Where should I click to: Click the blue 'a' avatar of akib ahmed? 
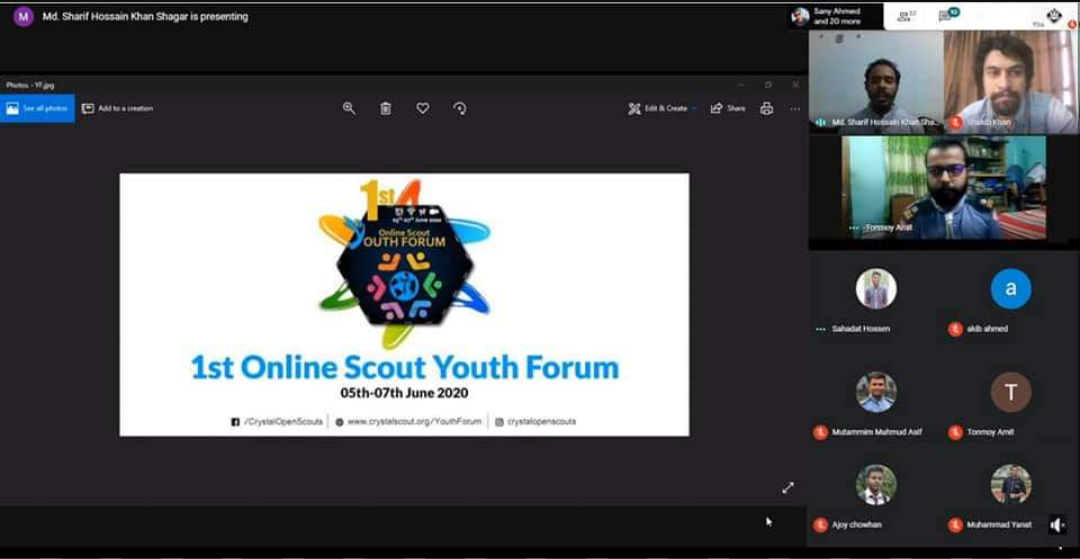[1010, 288]
